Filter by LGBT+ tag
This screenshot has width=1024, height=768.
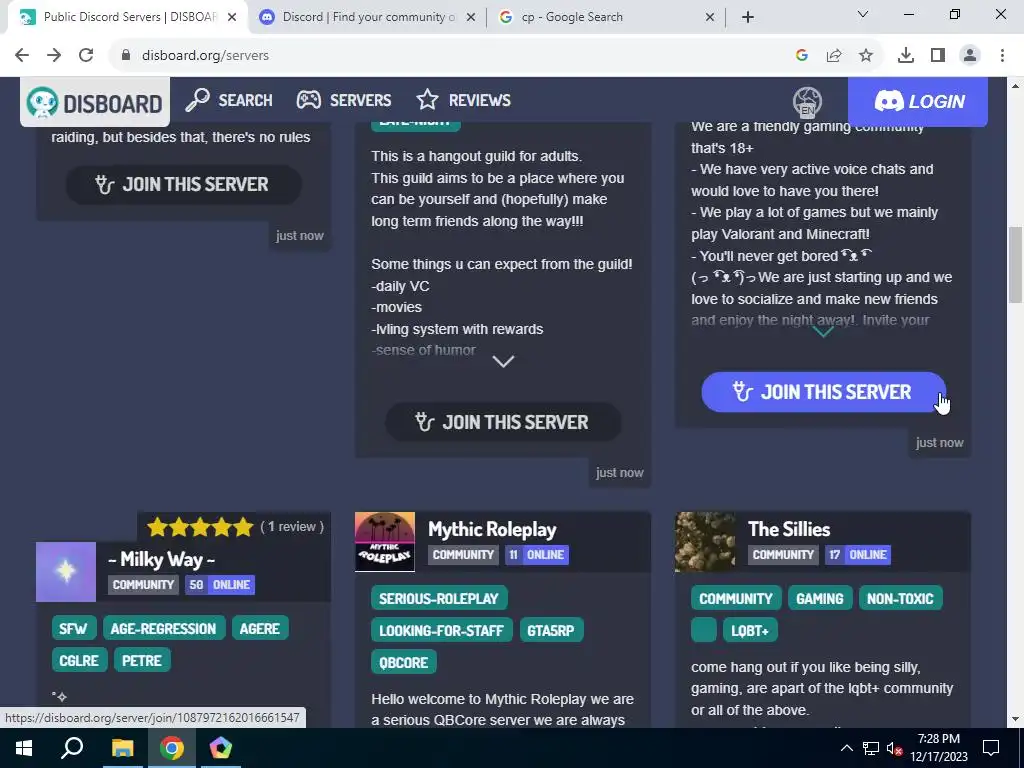click(750, 631)
